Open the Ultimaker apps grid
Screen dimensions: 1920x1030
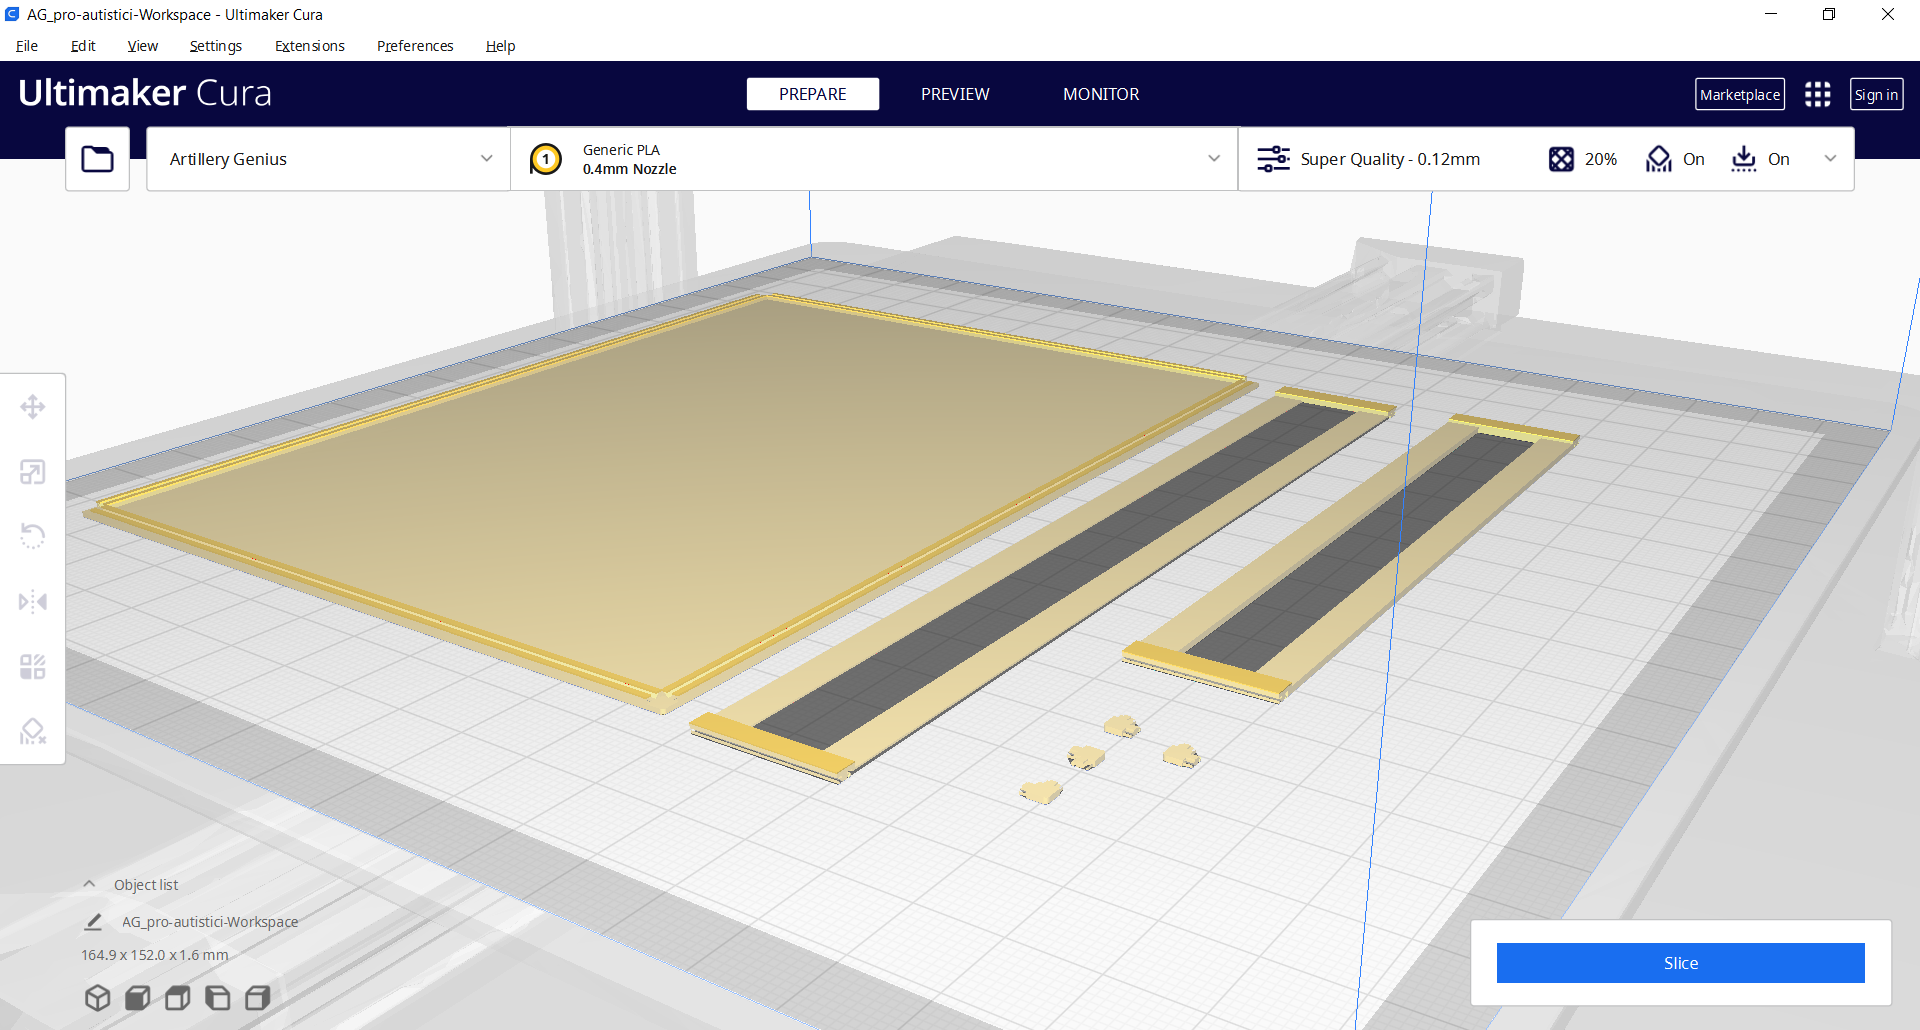pos(1817,94)
